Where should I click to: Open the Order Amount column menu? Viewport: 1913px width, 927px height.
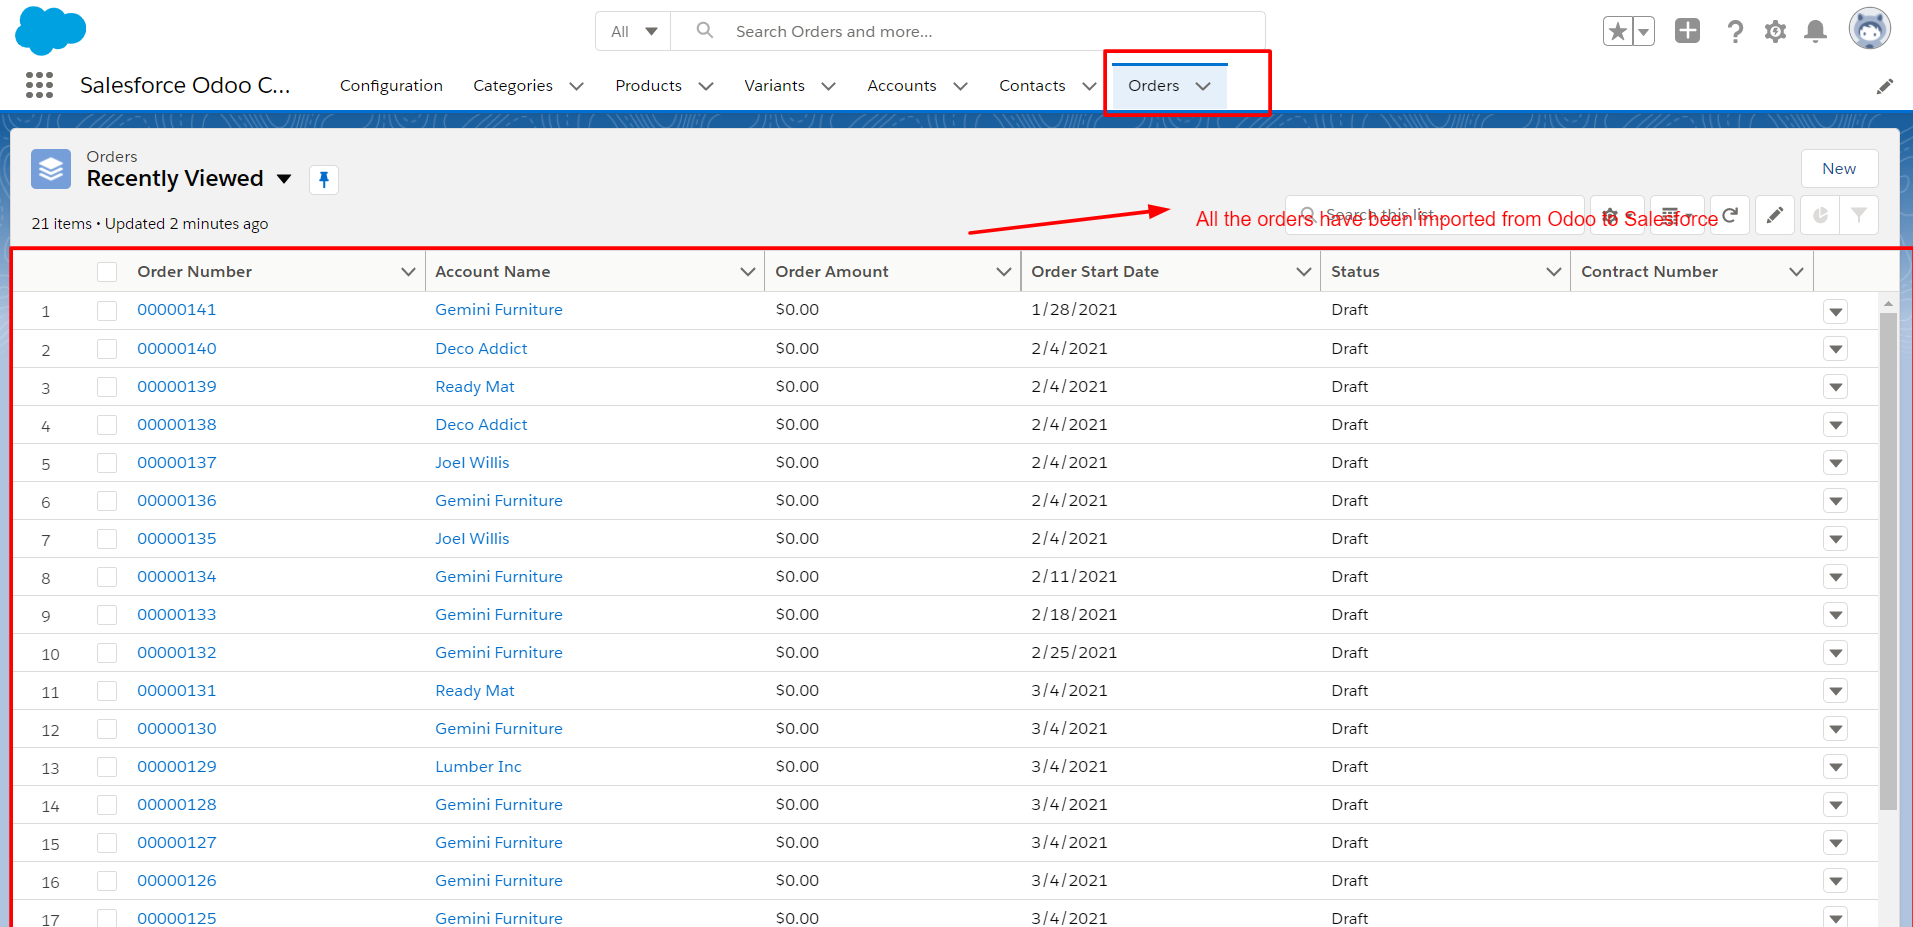click(1003, 271)
